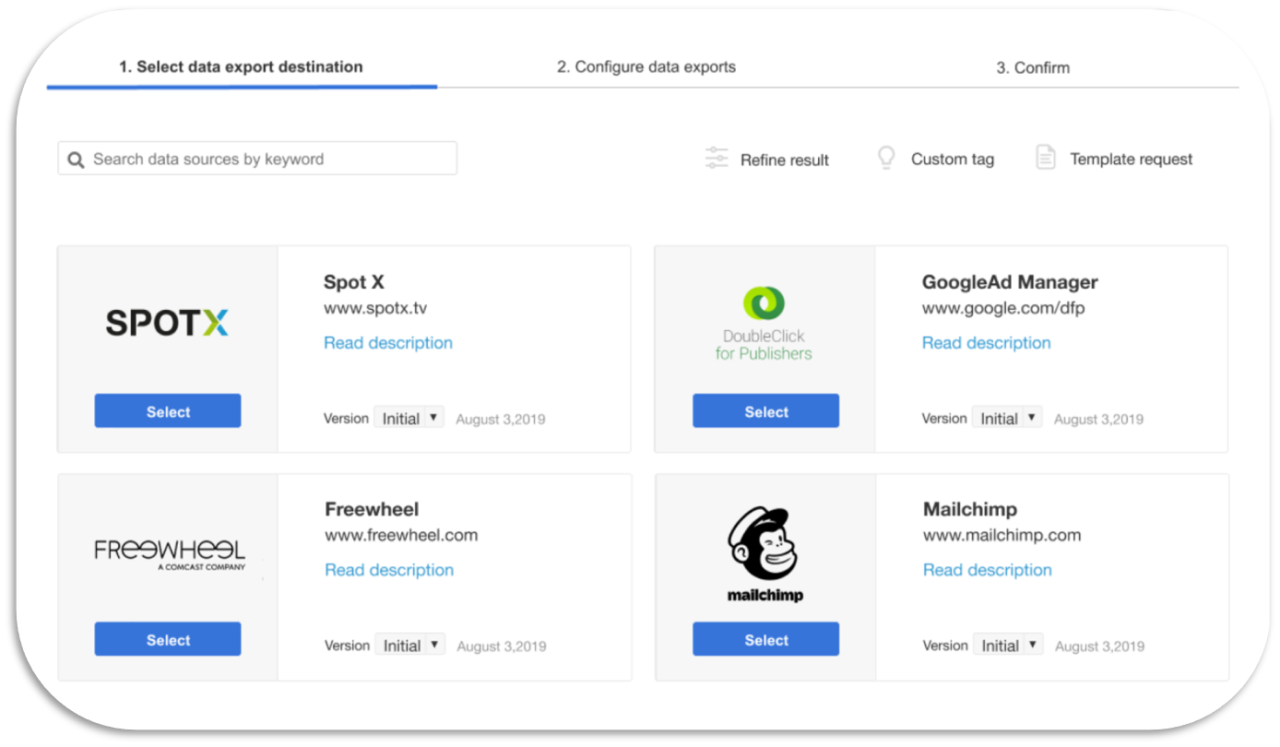The height and width of the screenshot is (747, 1280).
Task: Open the Version dropdown for Spot X
Action: tap(409, 418)
